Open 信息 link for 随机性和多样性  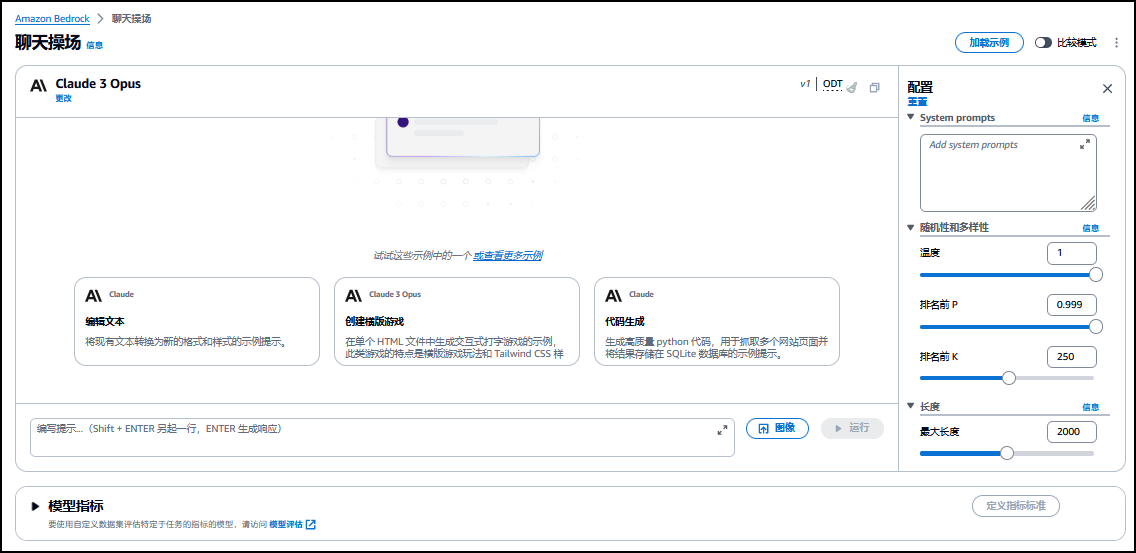point(1090,228)
